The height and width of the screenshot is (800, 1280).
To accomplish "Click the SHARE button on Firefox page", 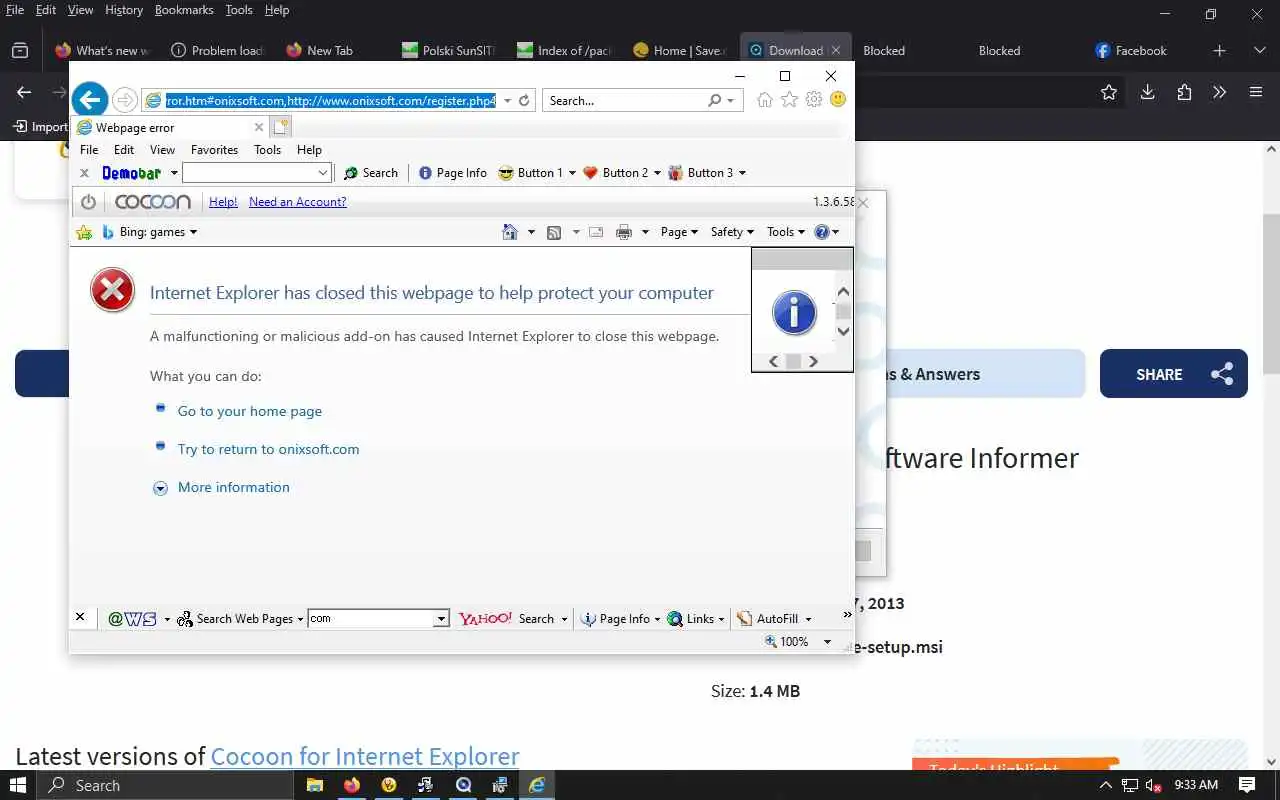I will [1174, 374].
